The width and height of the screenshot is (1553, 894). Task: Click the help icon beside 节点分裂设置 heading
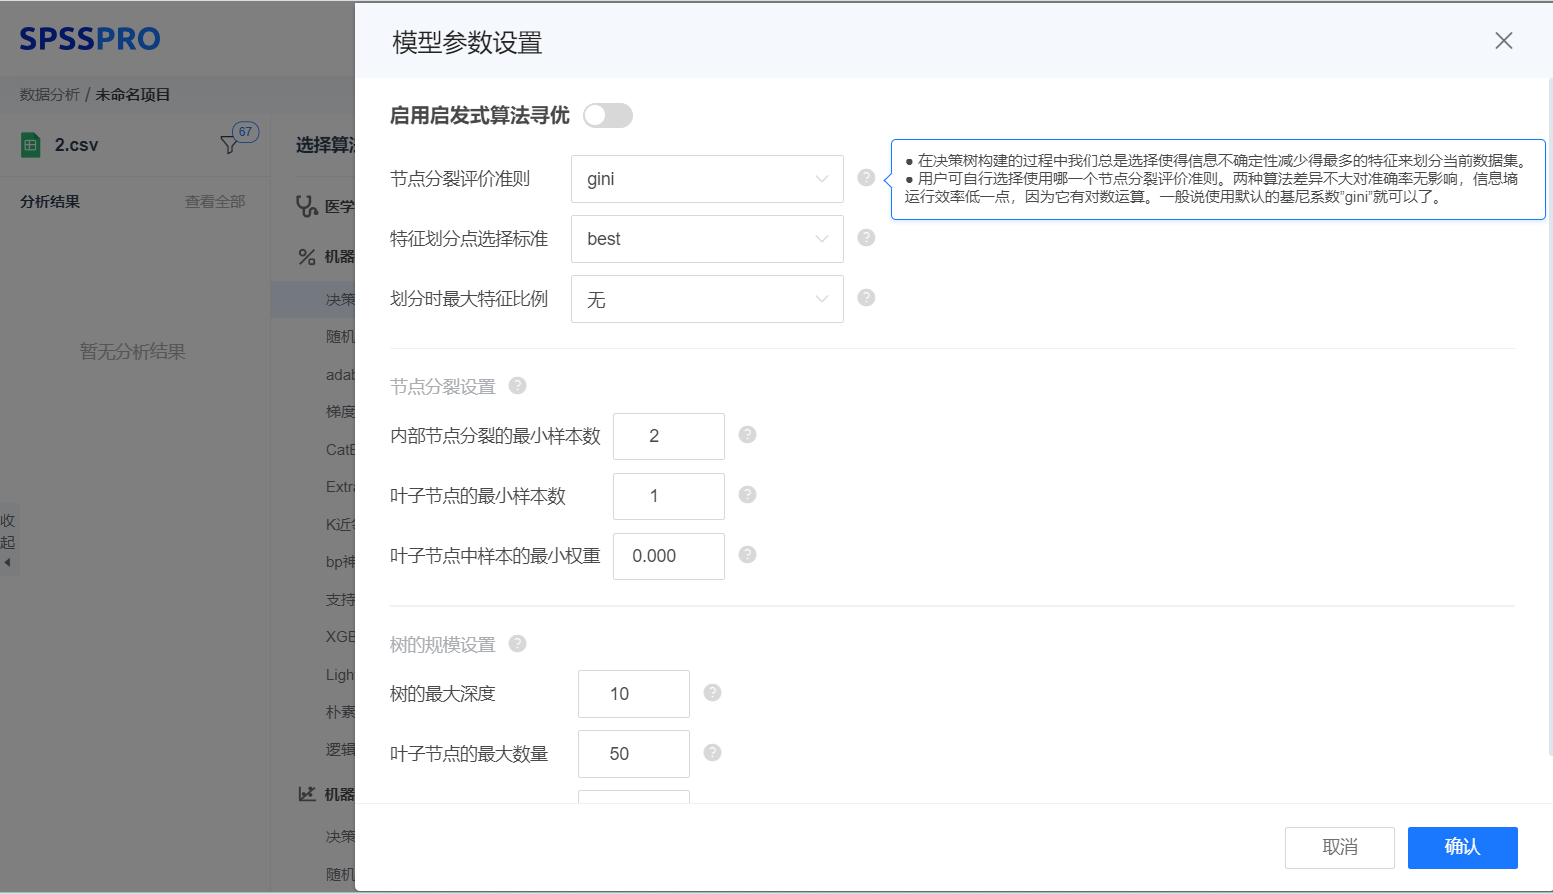(517, 385)
